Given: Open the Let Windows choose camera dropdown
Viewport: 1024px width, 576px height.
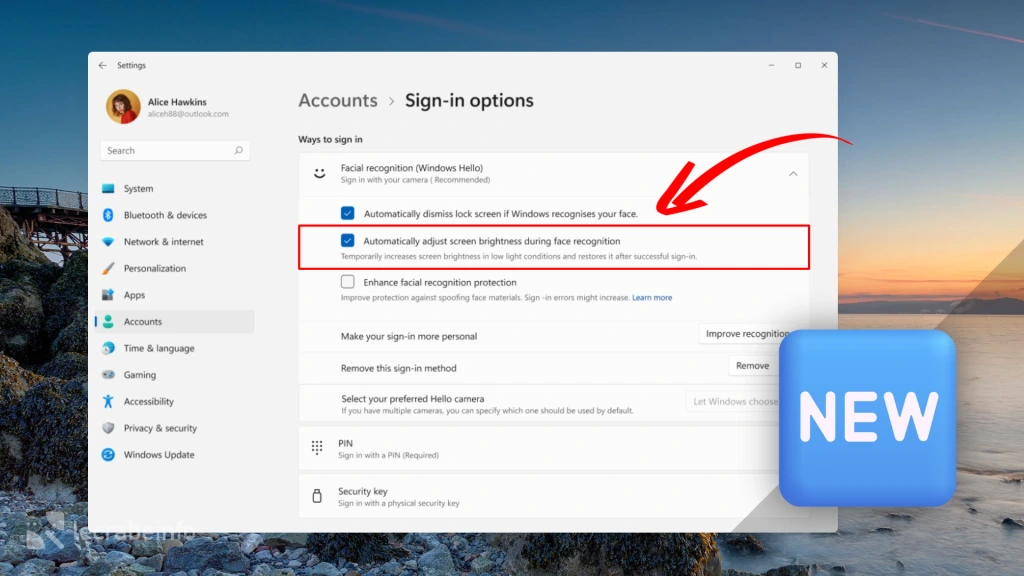Looking at the screenshot, I should tap(734, 402).
